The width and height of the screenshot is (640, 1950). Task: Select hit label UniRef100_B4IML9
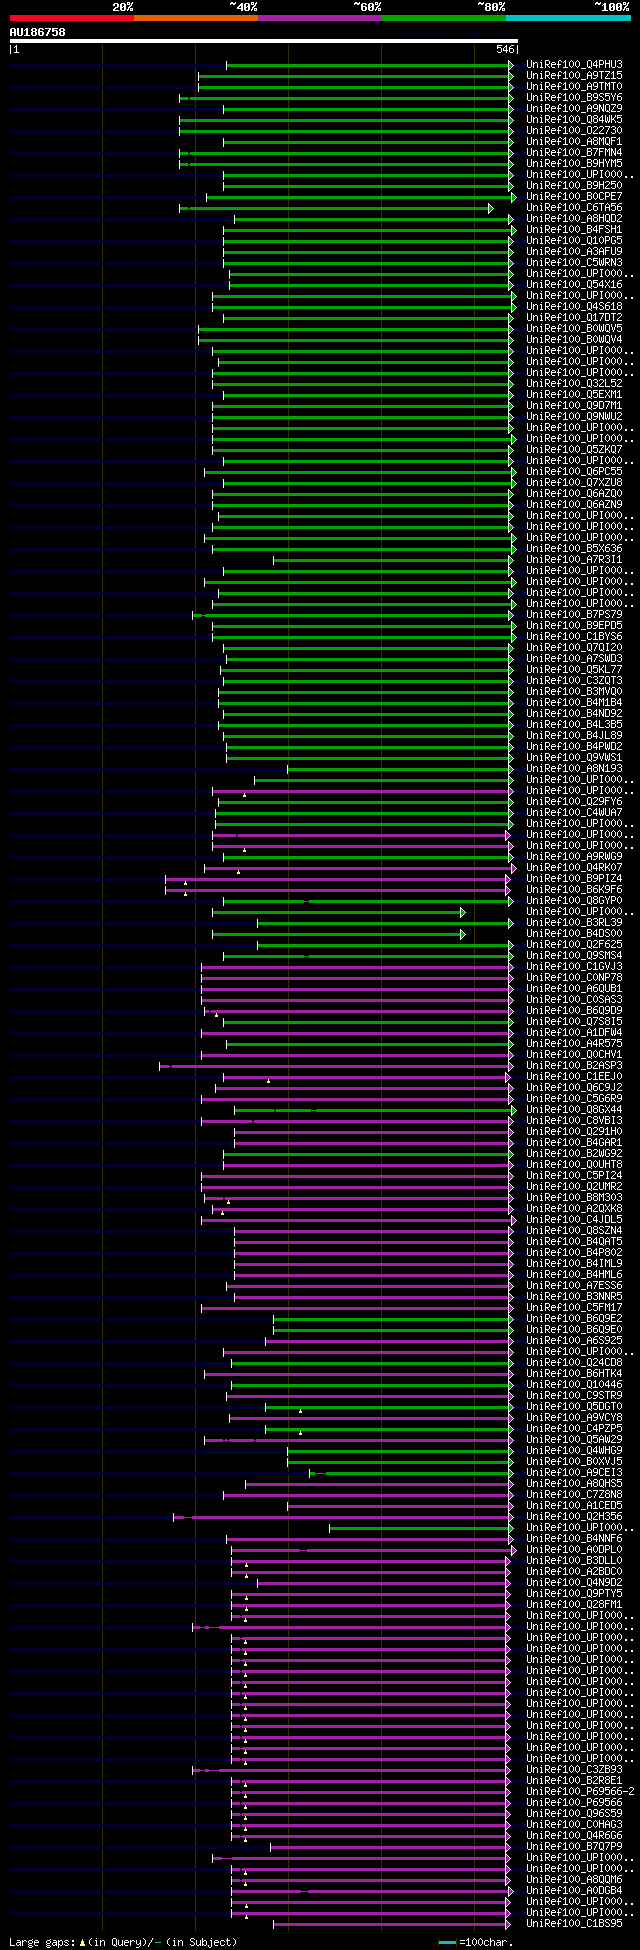(574, 1264)
